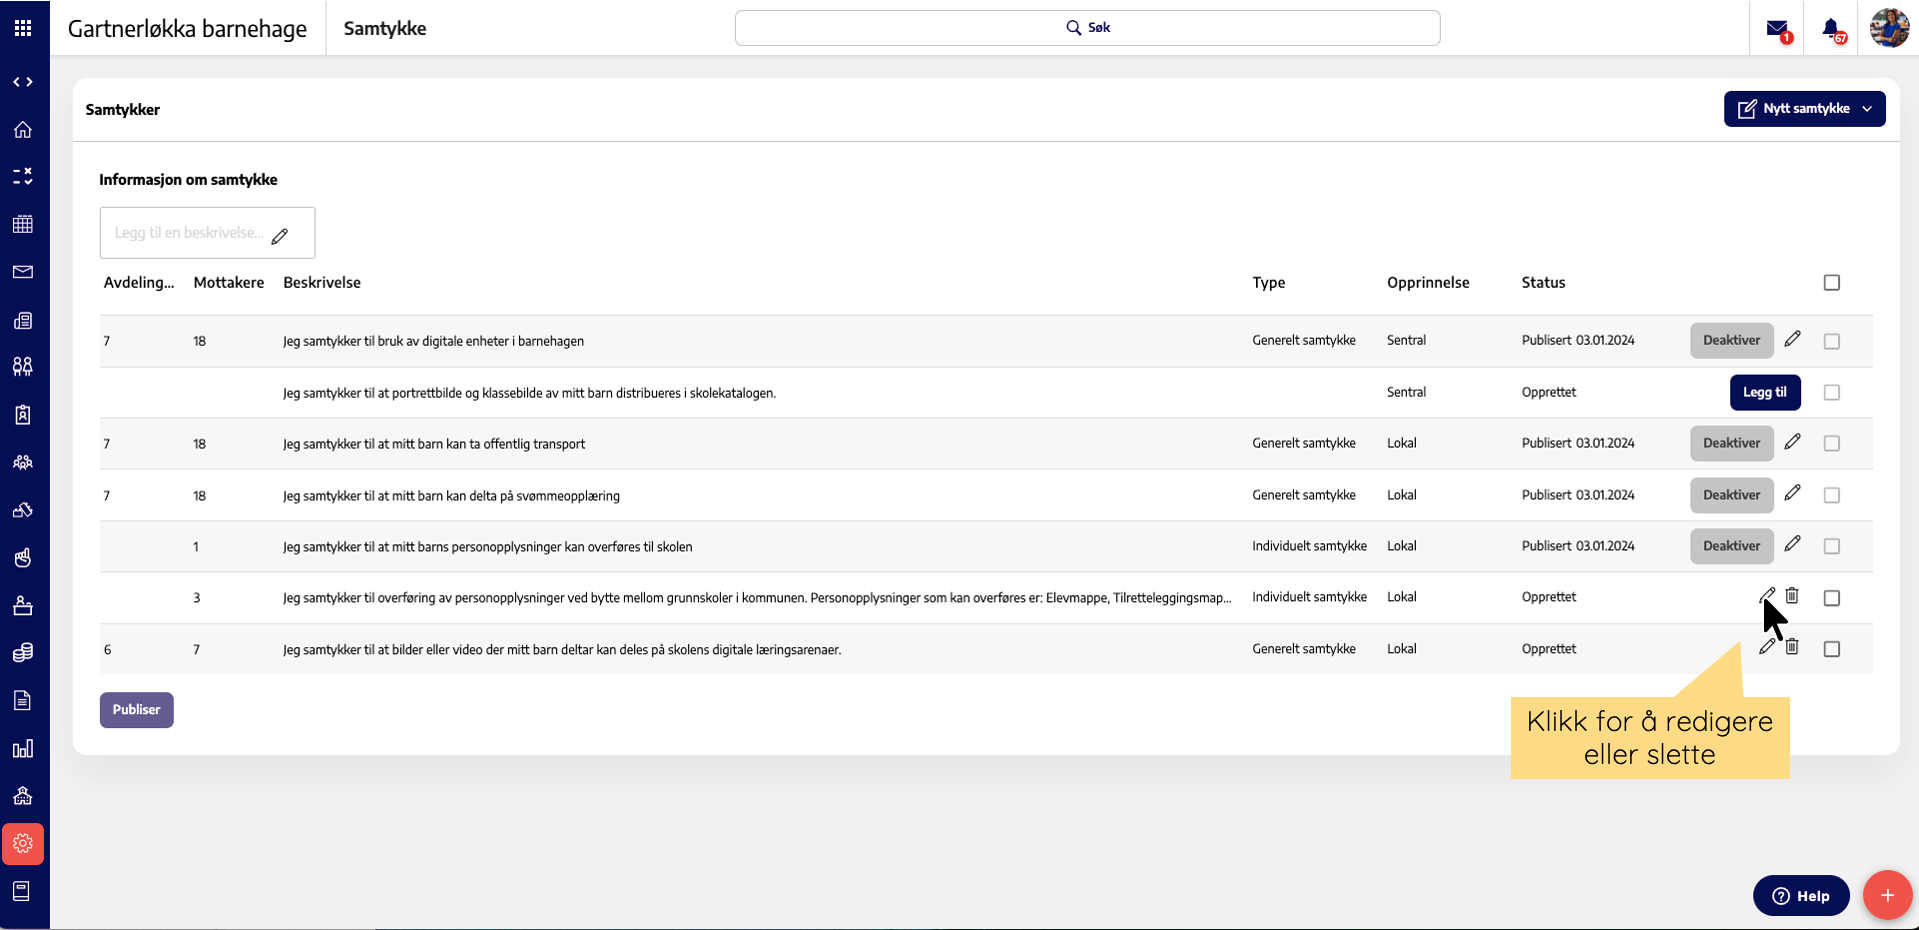This screenshot has height=930, width=1919.
Task: Open the calendar icon in the sidebar
Action: [23, 224]
